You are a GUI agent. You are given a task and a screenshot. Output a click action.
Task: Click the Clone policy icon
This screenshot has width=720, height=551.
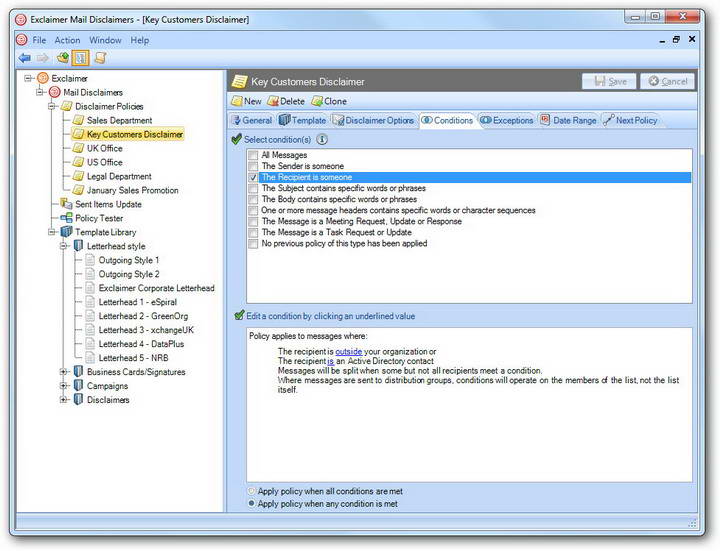[x=316, y=101]
